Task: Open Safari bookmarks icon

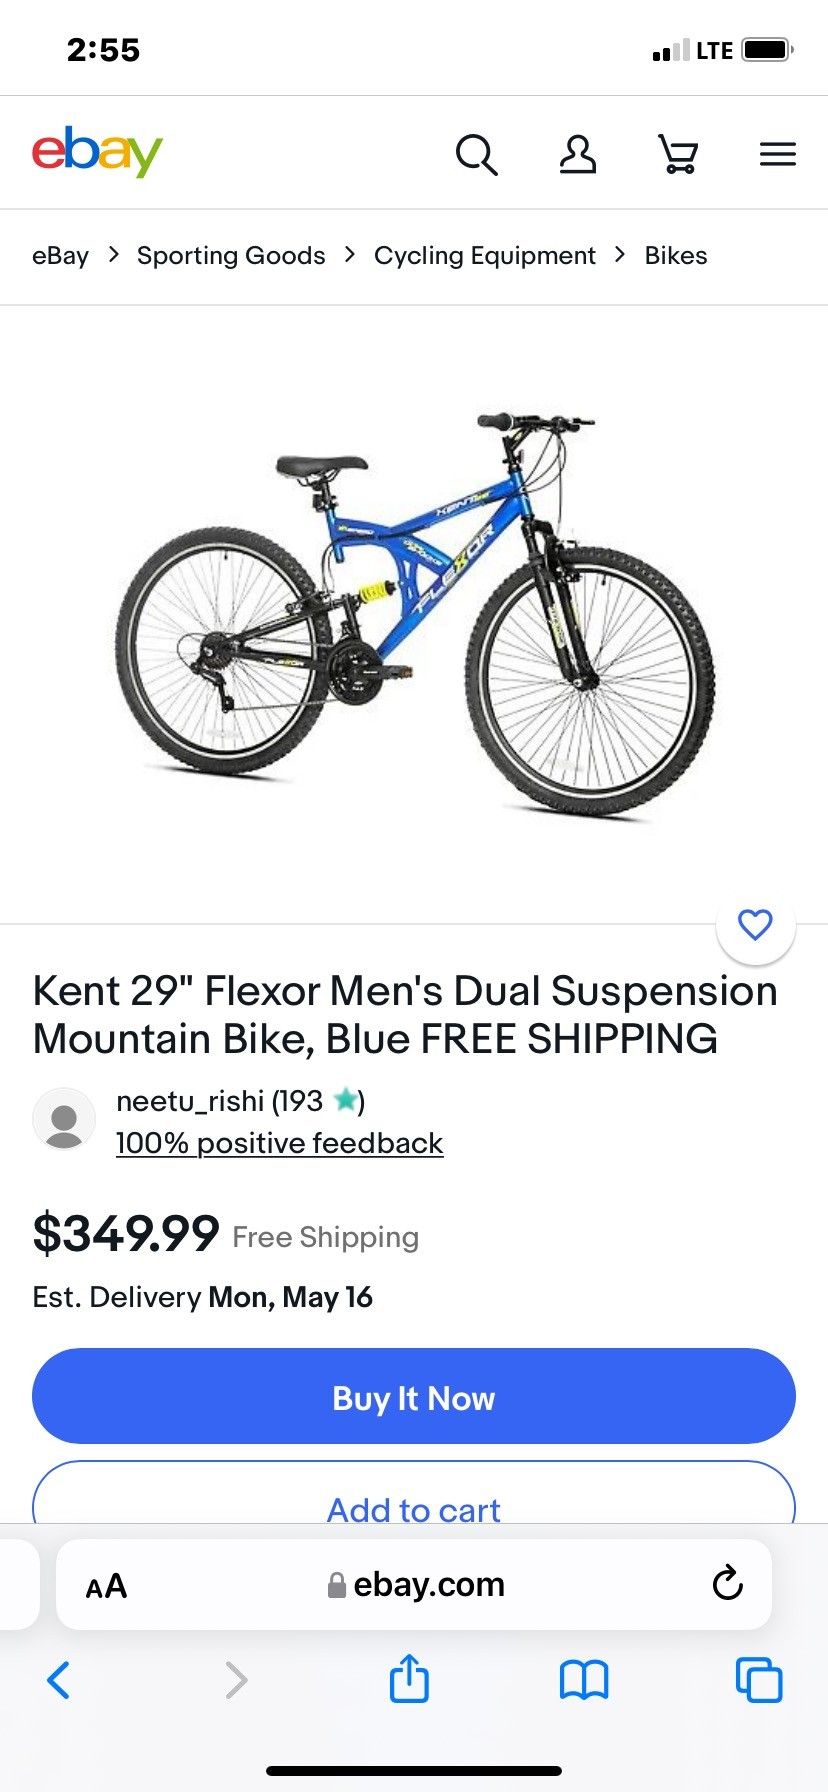Action: 583,1680
